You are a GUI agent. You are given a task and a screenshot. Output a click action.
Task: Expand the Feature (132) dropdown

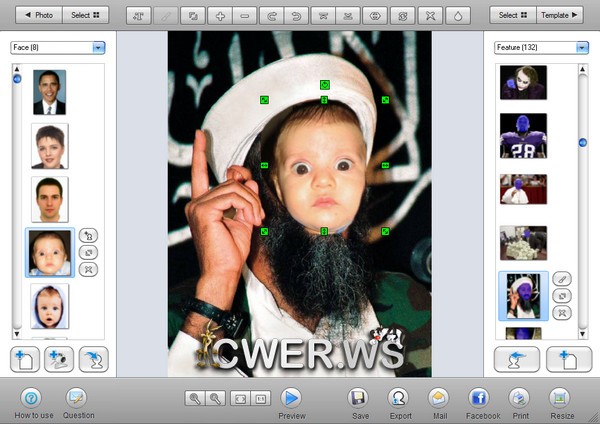point(582,47)
